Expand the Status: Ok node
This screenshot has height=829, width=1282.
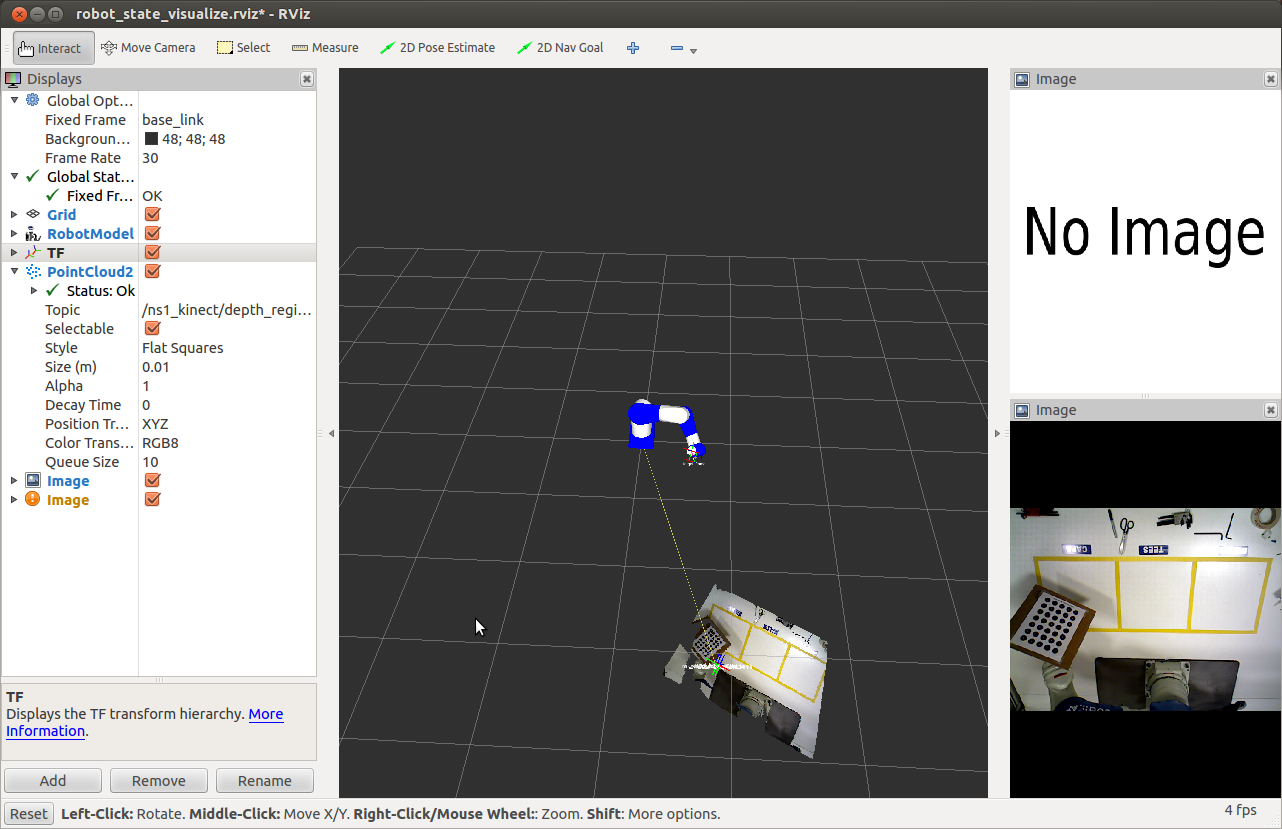tap(34, 291)
